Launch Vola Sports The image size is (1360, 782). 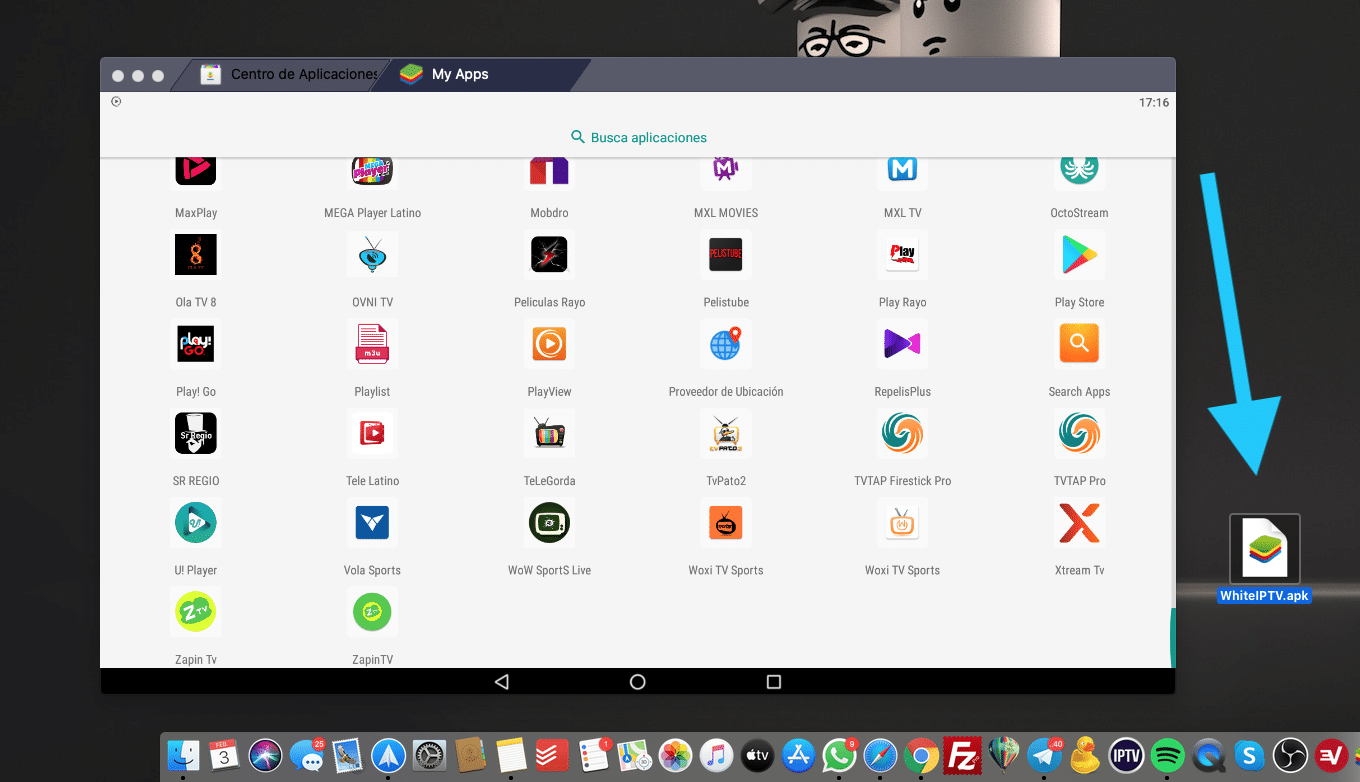pos(372,522)
